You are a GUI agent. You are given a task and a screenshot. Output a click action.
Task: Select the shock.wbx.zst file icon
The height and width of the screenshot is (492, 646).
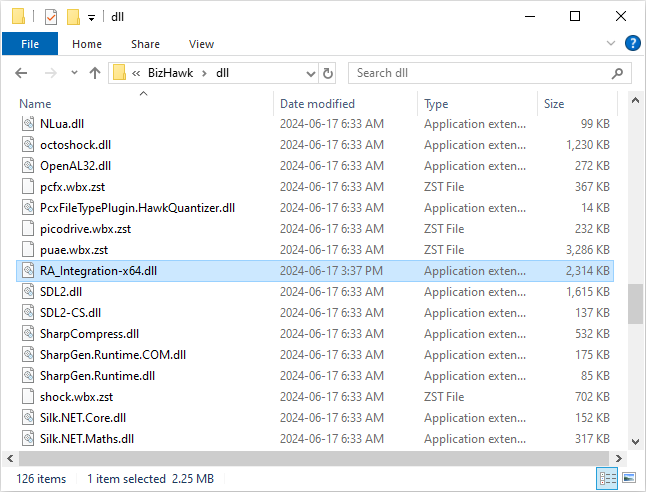point(28,397)
